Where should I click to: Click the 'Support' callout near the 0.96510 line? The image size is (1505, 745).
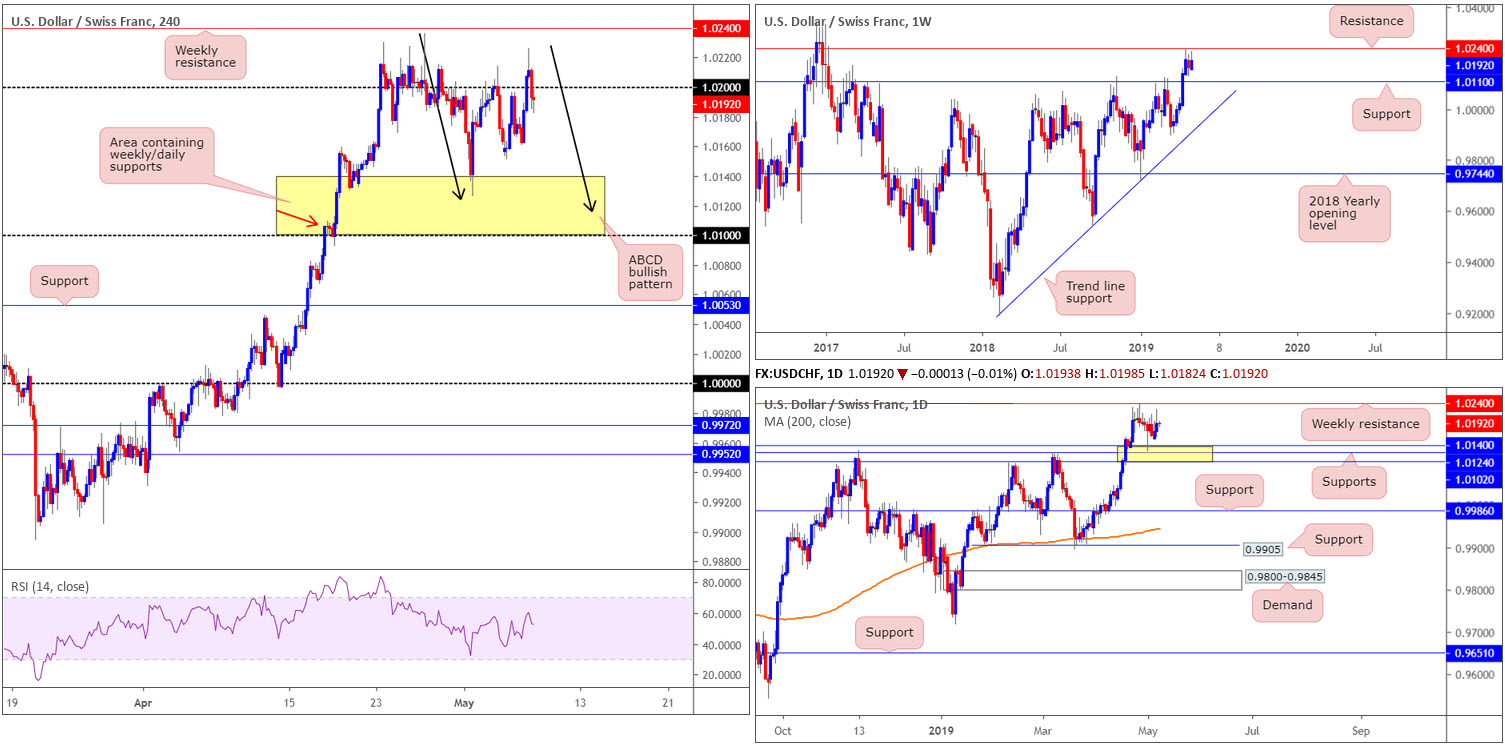click(889, 633)
